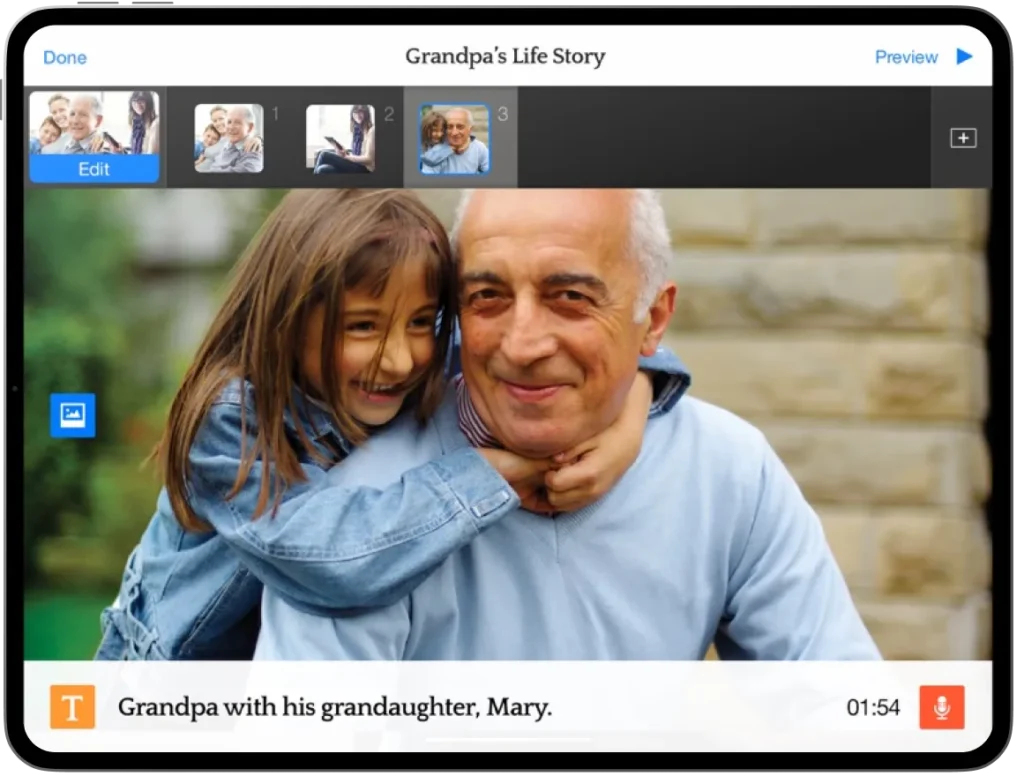1024x776 pixels.
Task: Click the 01:54 recording duration
Action: click(873, 708)
